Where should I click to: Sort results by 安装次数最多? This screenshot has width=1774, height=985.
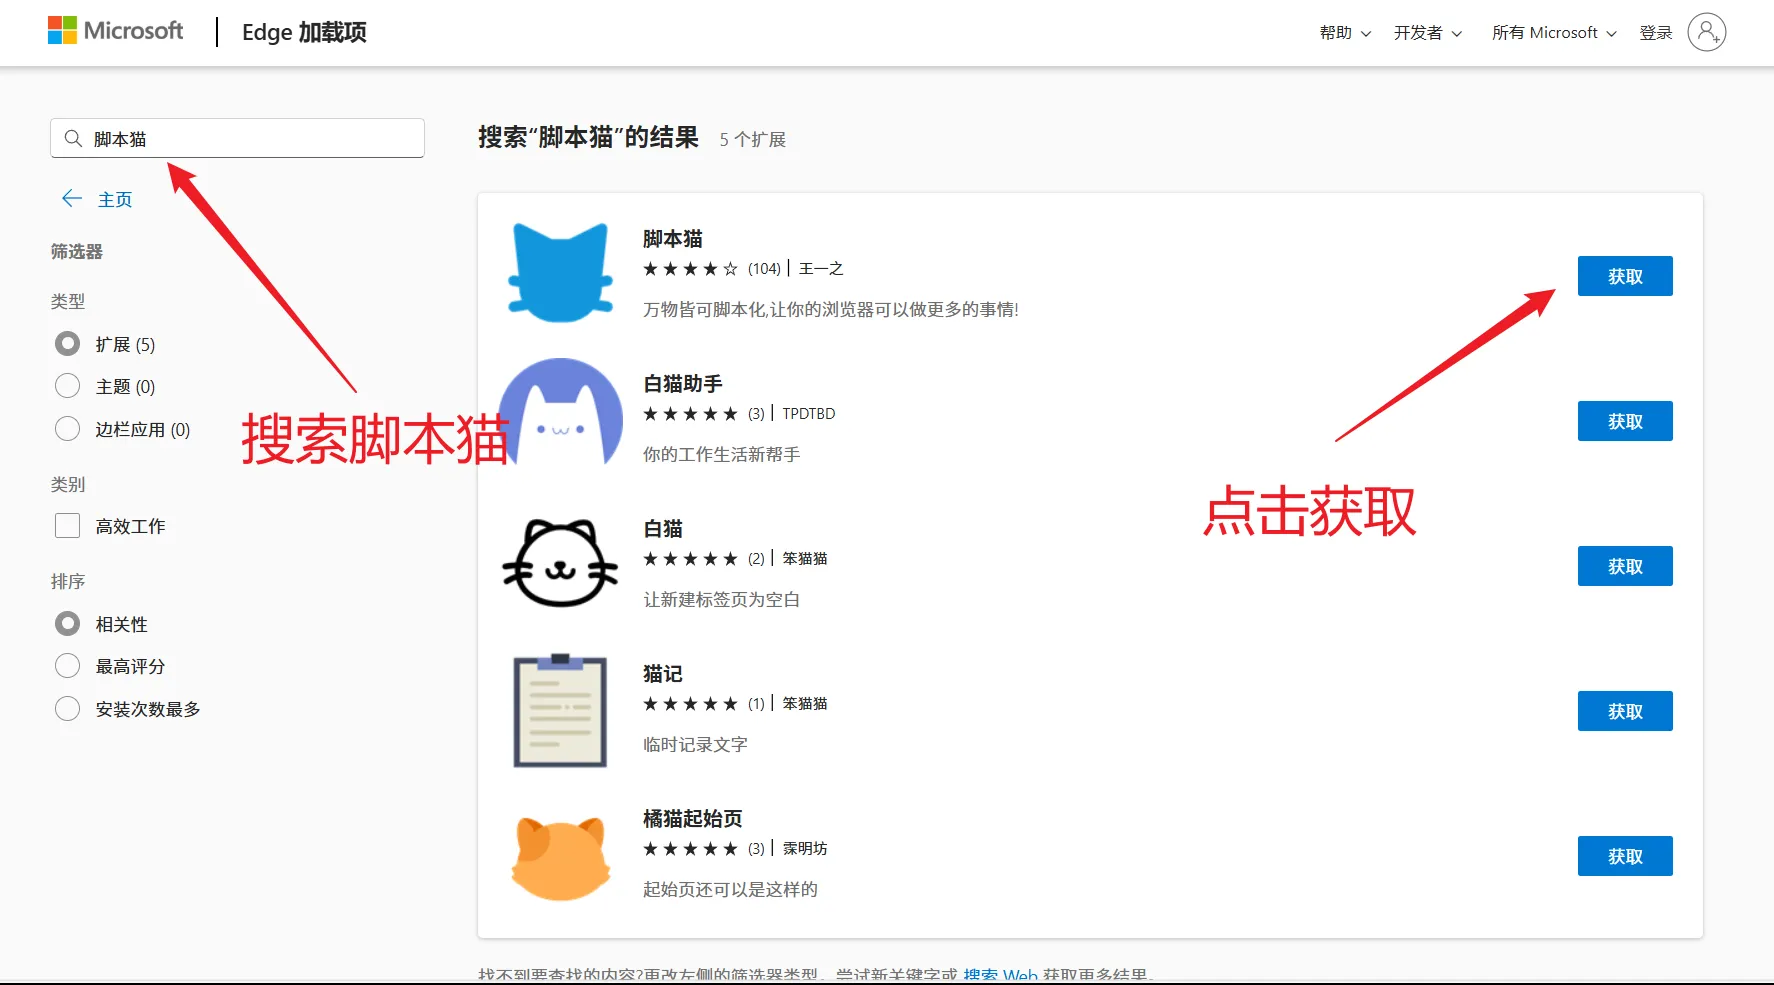coord(67,709)
